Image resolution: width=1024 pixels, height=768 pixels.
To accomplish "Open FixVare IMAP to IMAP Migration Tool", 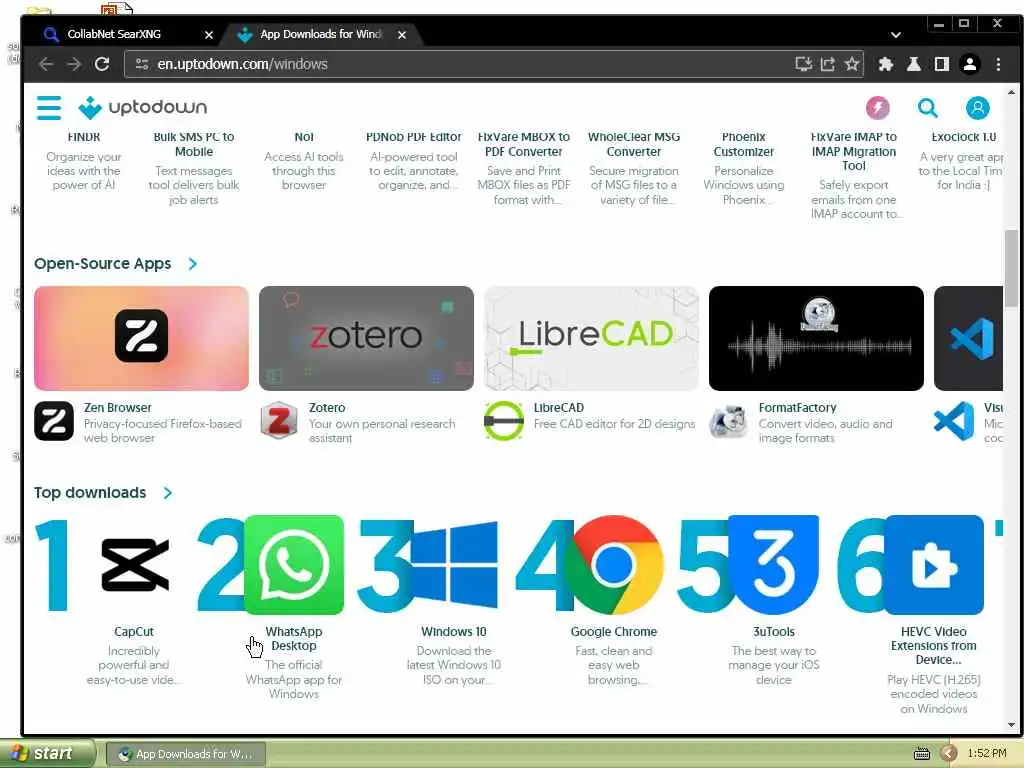I will (x=854, y=152).
